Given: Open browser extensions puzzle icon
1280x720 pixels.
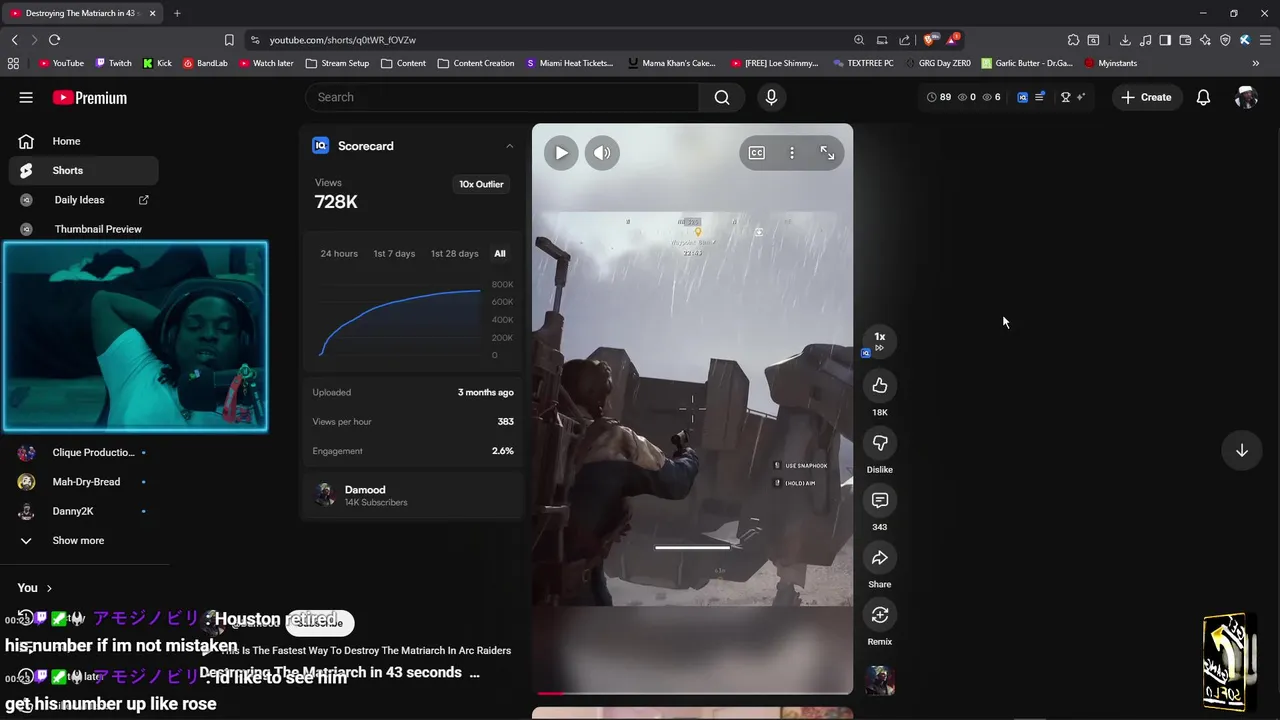Looking at the screenshot, I should click(x=1073, y=40).
